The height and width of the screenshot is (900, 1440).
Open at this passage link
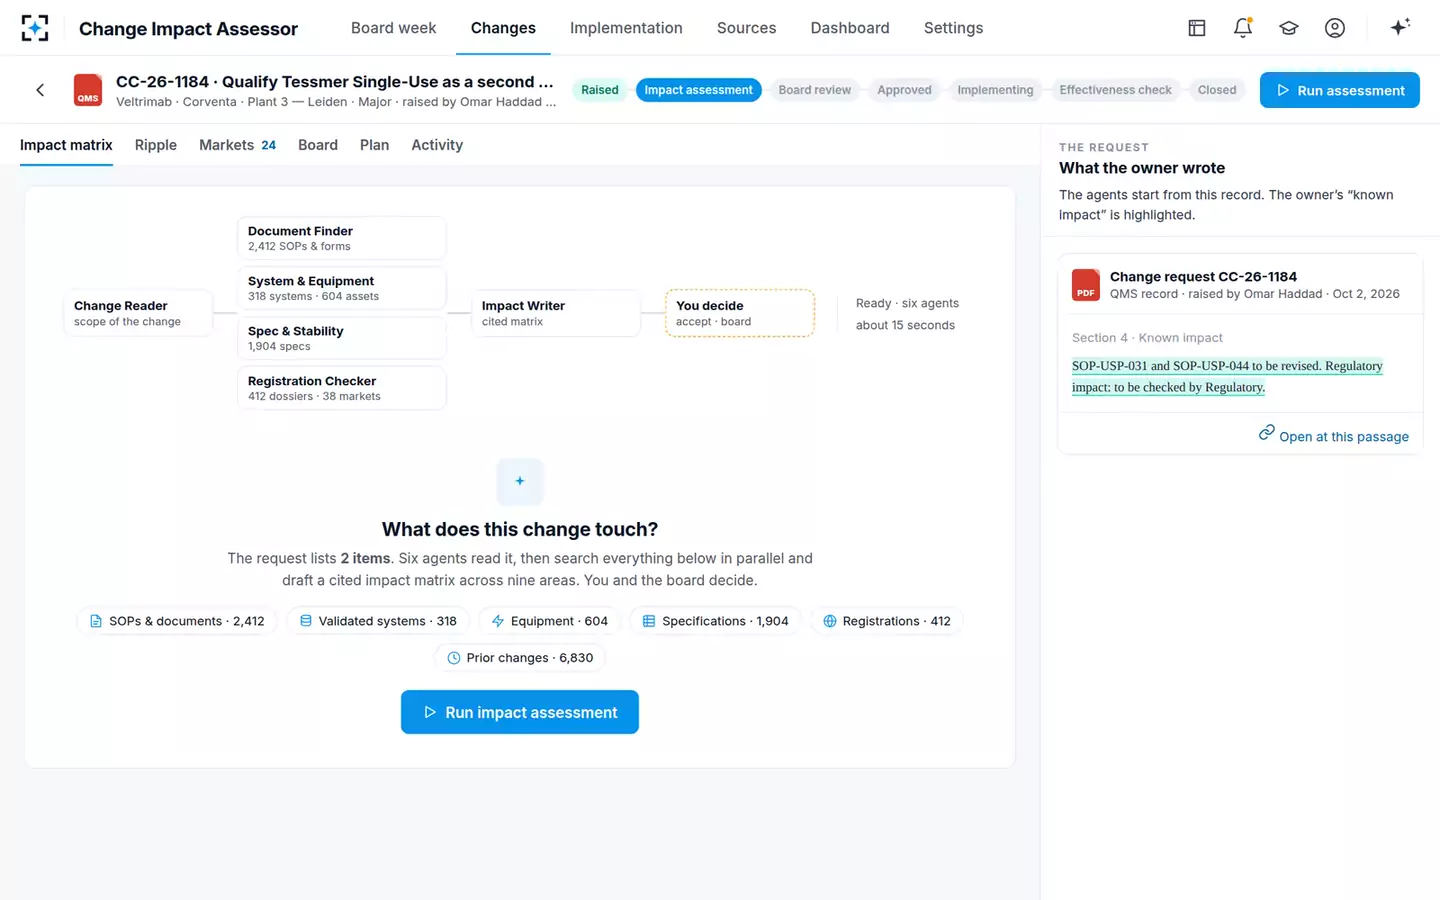(1334, 435)
